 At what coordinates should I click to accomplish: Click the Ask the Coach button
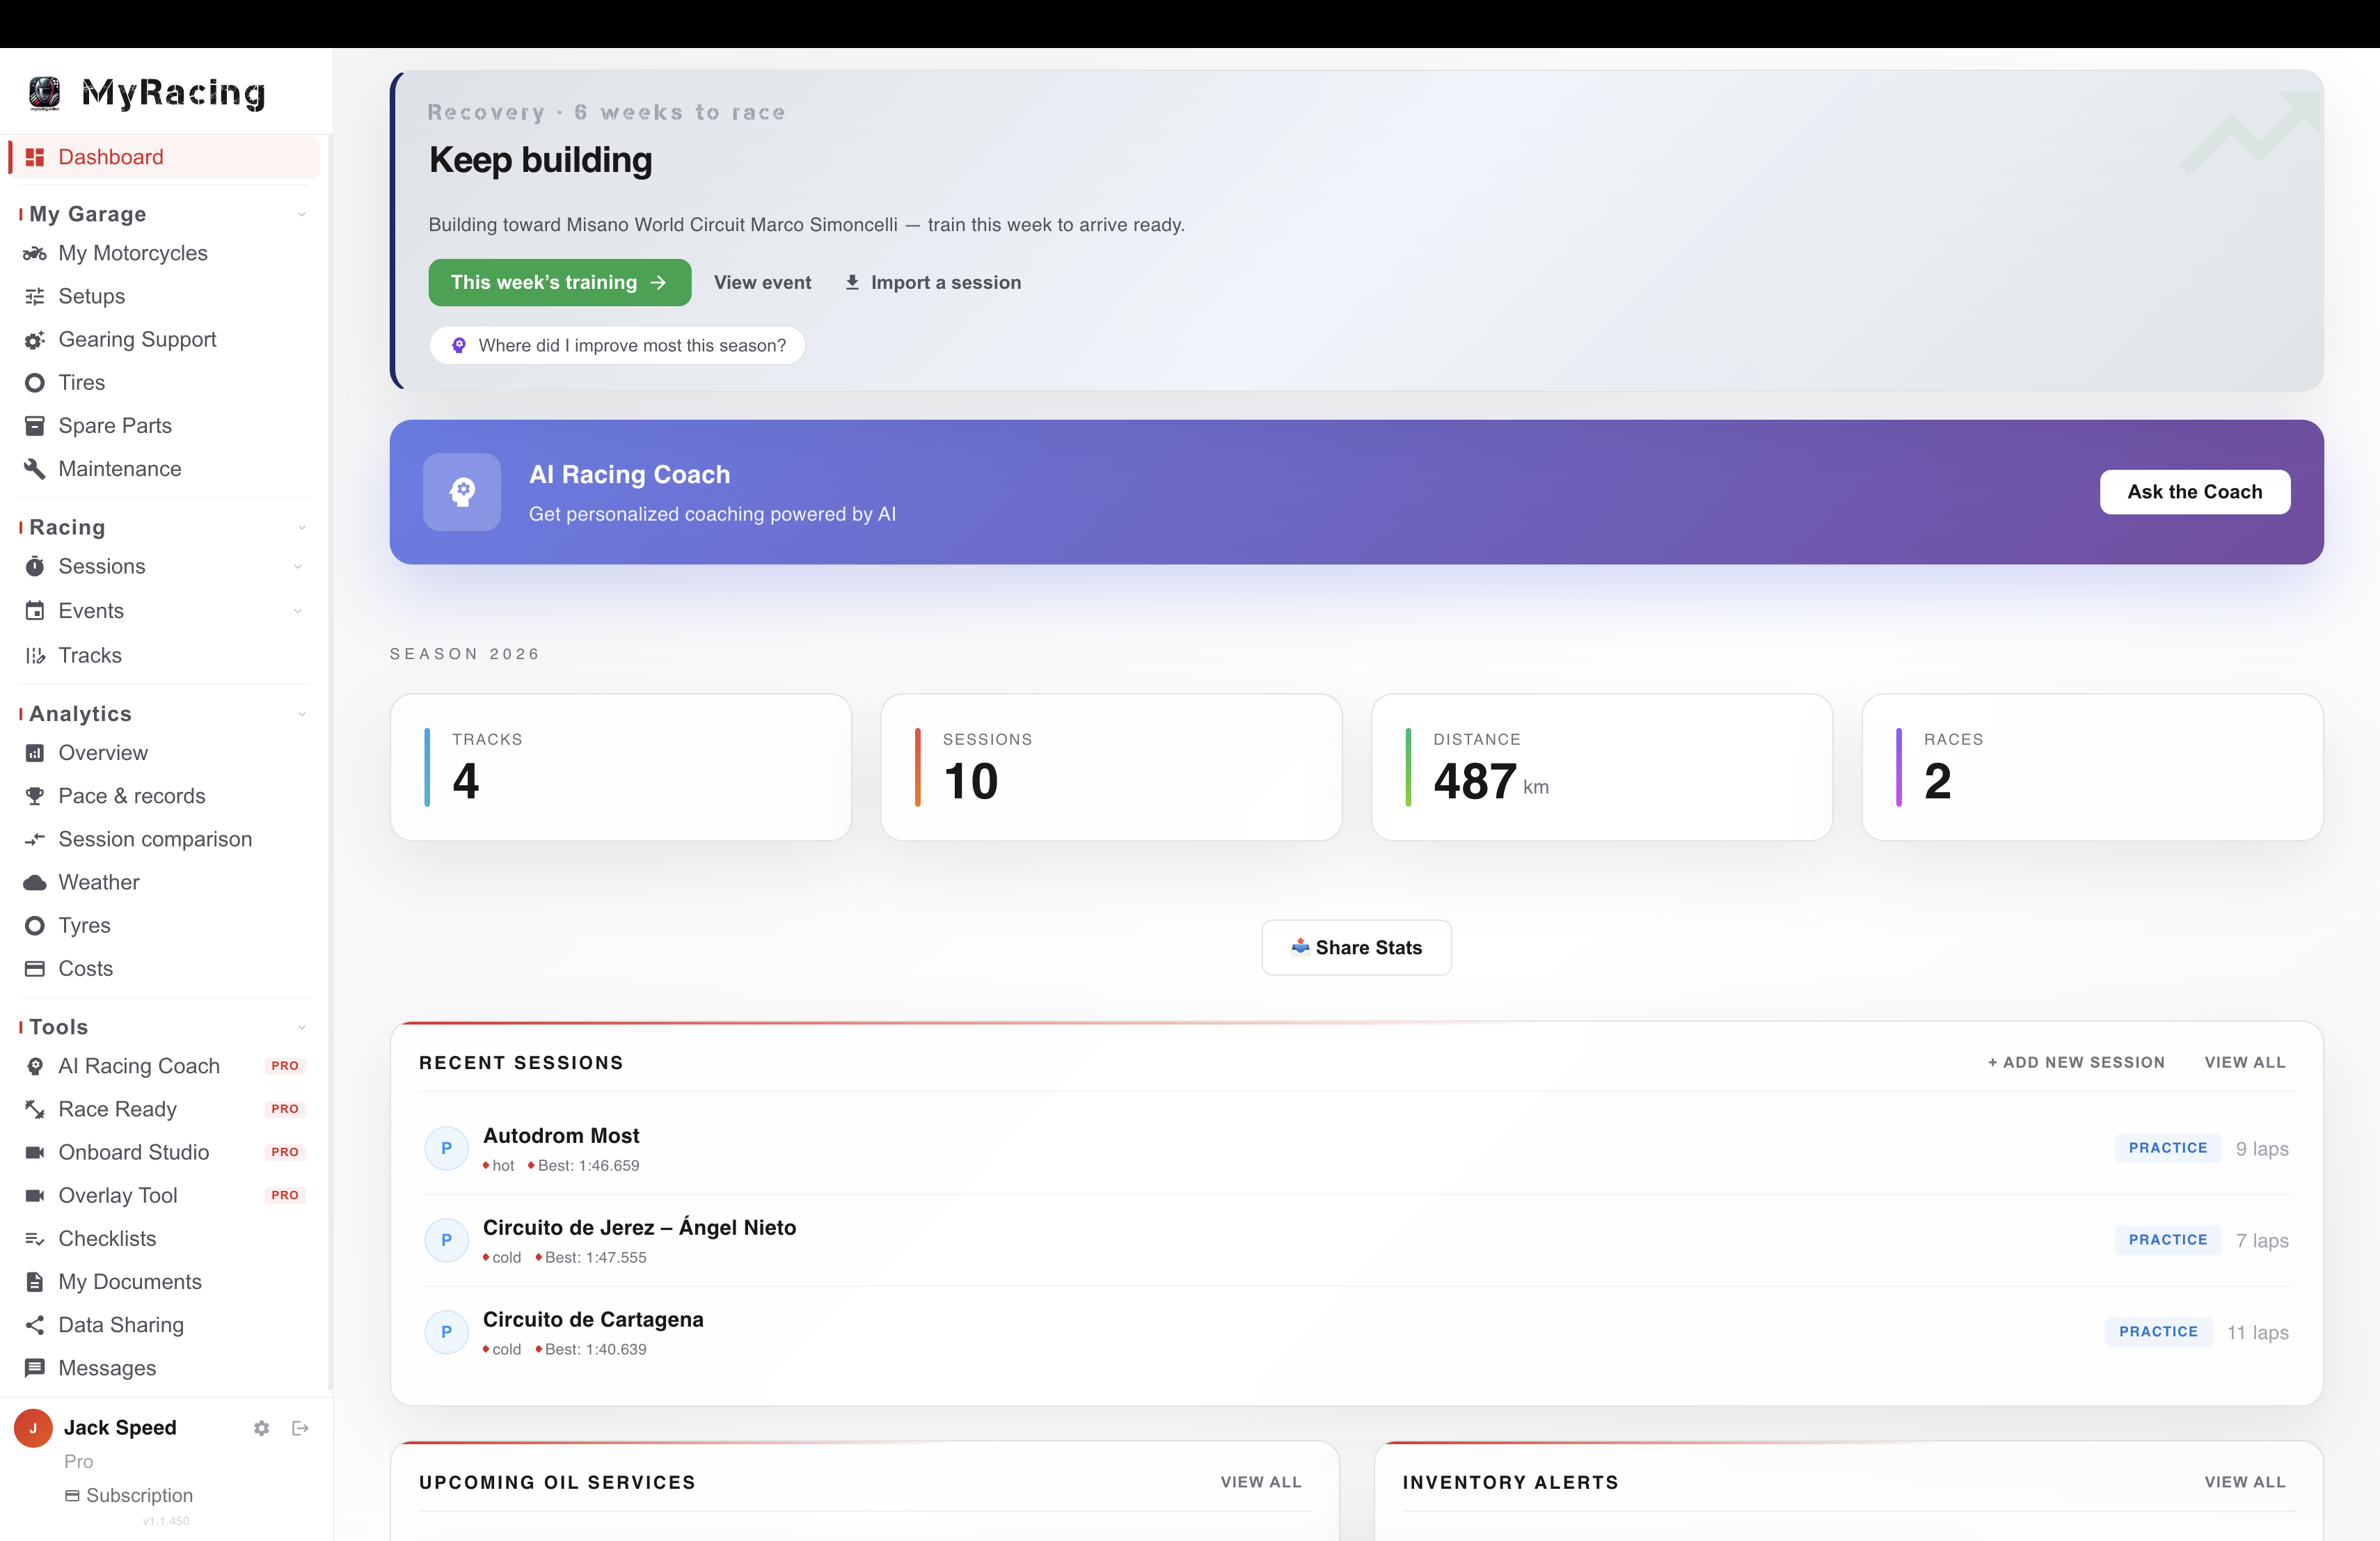pos(2195,492)
